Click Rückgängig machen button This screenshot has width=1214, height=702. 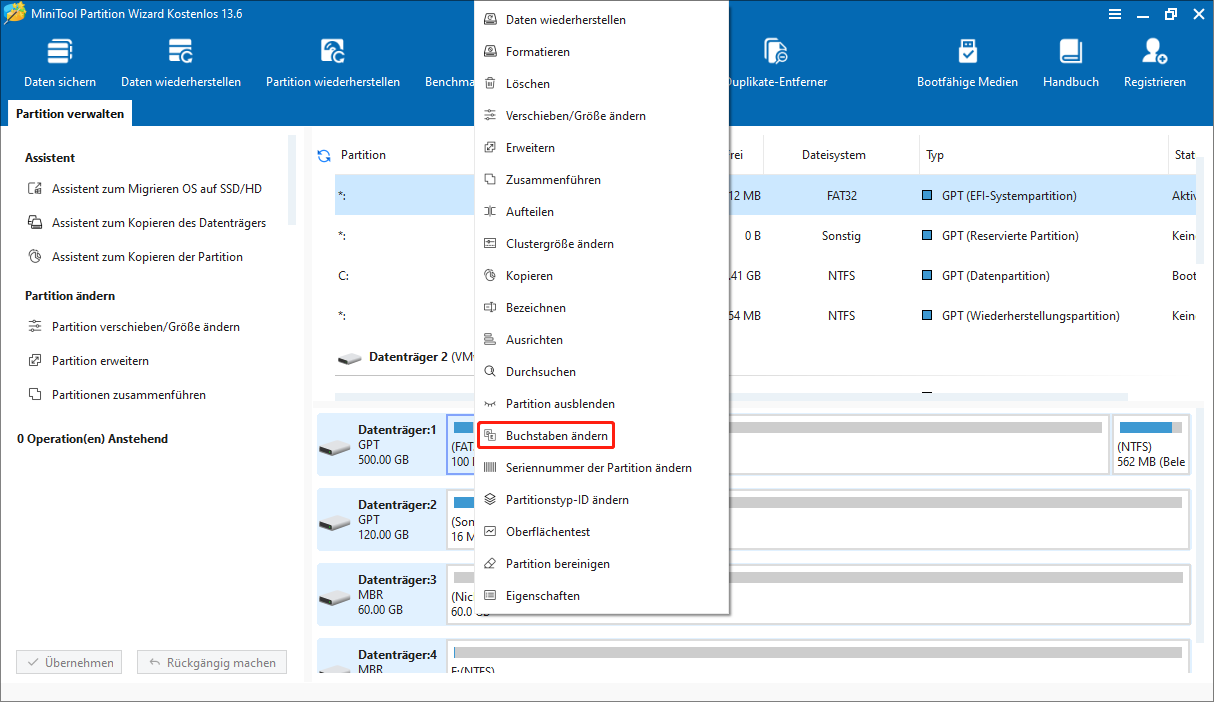(x=213, y=663)
